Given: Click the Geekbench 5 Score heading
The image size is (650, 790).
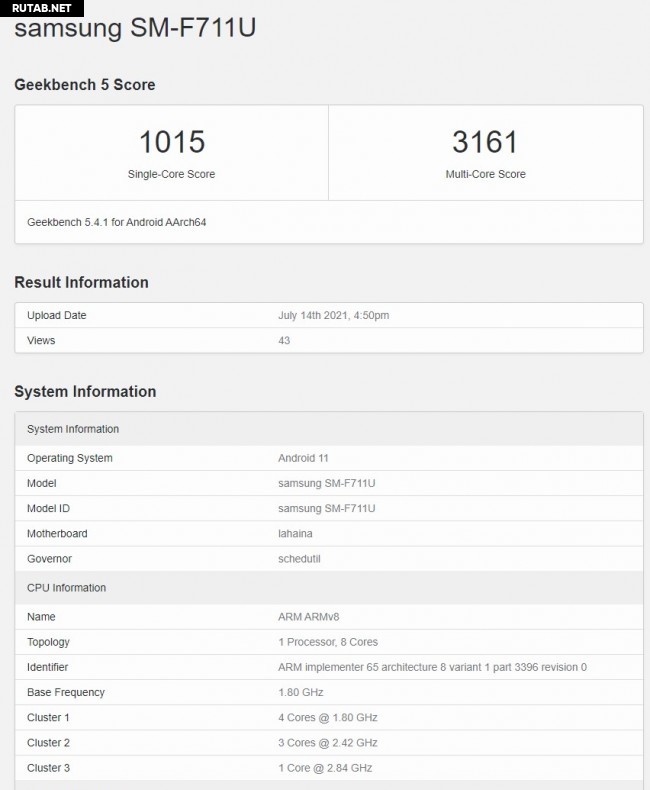Looking at the screenshot, I should click(x=85, y=85).
